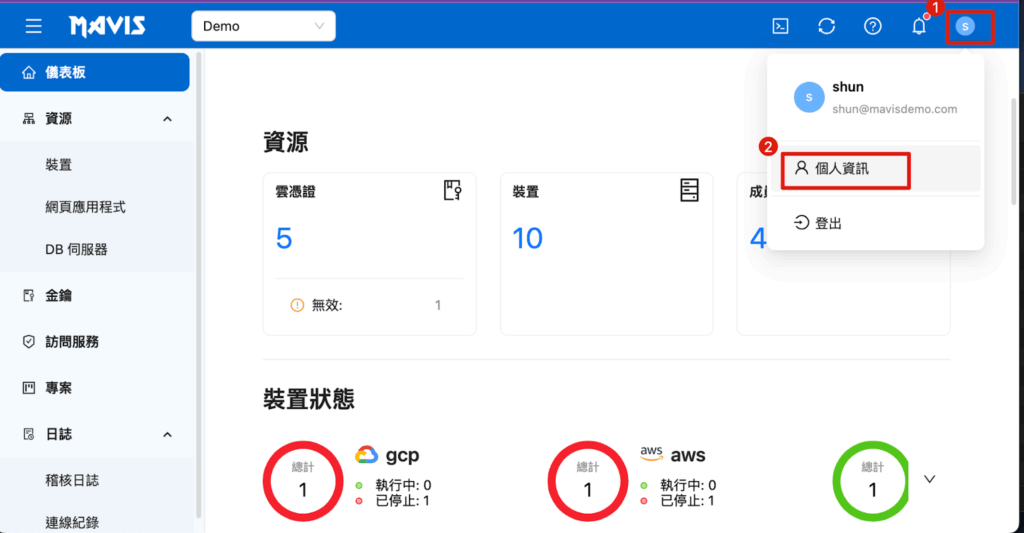The width and height of the screenshot is (1024, 533).
Task: Open 網頁應用程式 in sidebar
Action: [85, 207]
